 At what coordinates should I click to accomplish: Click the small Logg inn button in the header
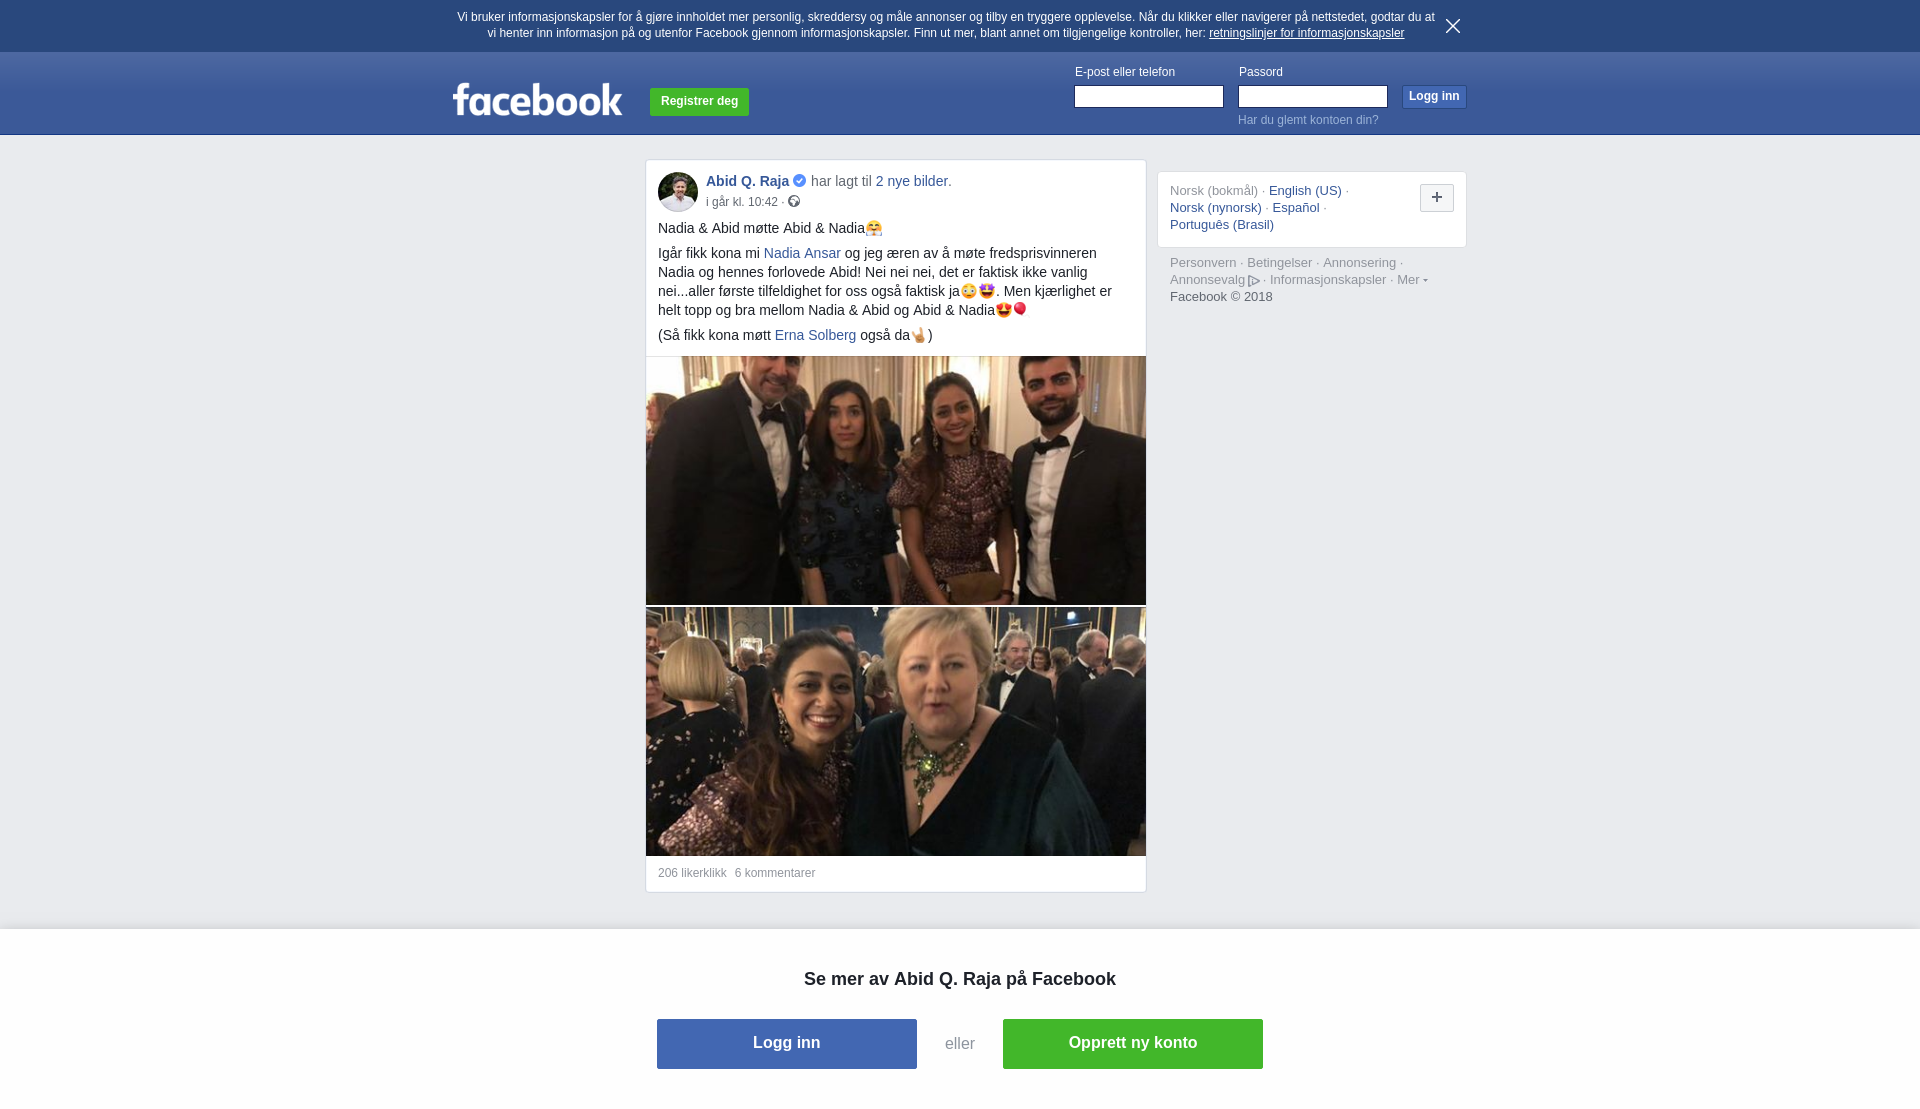click(1434, 96)
